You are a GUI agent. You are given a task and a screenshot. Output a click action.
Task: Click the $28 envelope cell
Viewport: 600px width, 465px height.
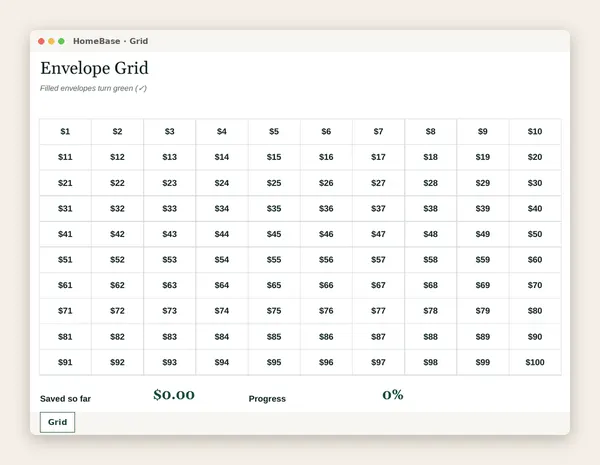pyautogui.click(x=430, y=183)
